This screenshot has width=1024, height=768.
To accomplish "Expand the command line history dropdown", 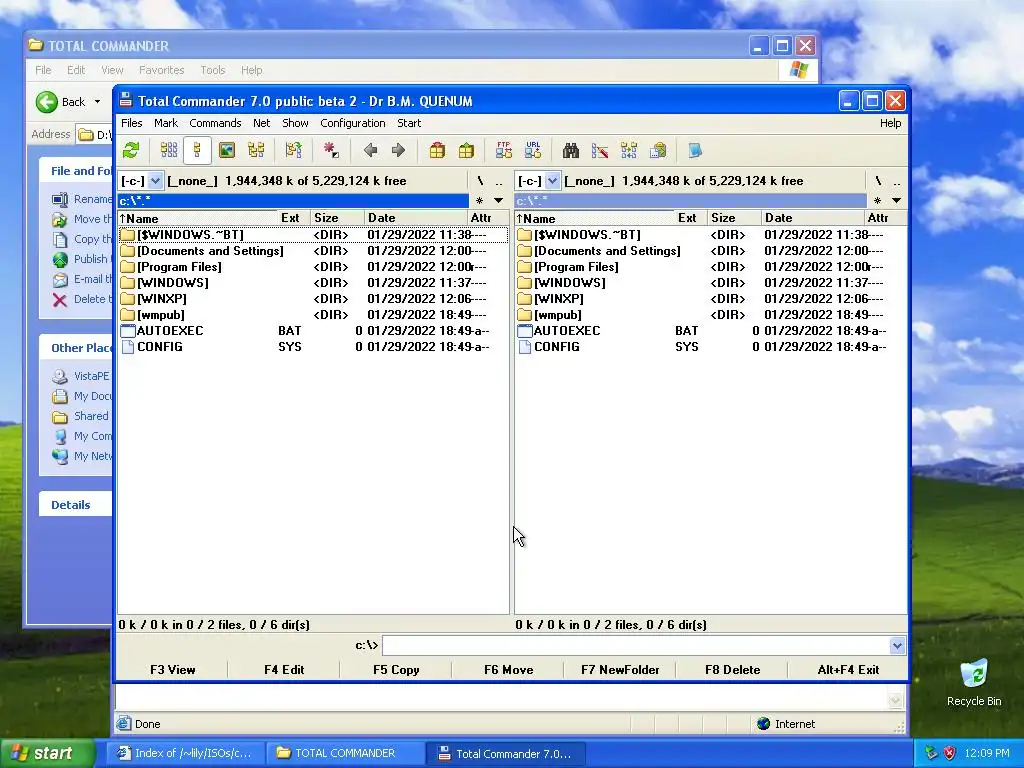I will pos(897,646).
